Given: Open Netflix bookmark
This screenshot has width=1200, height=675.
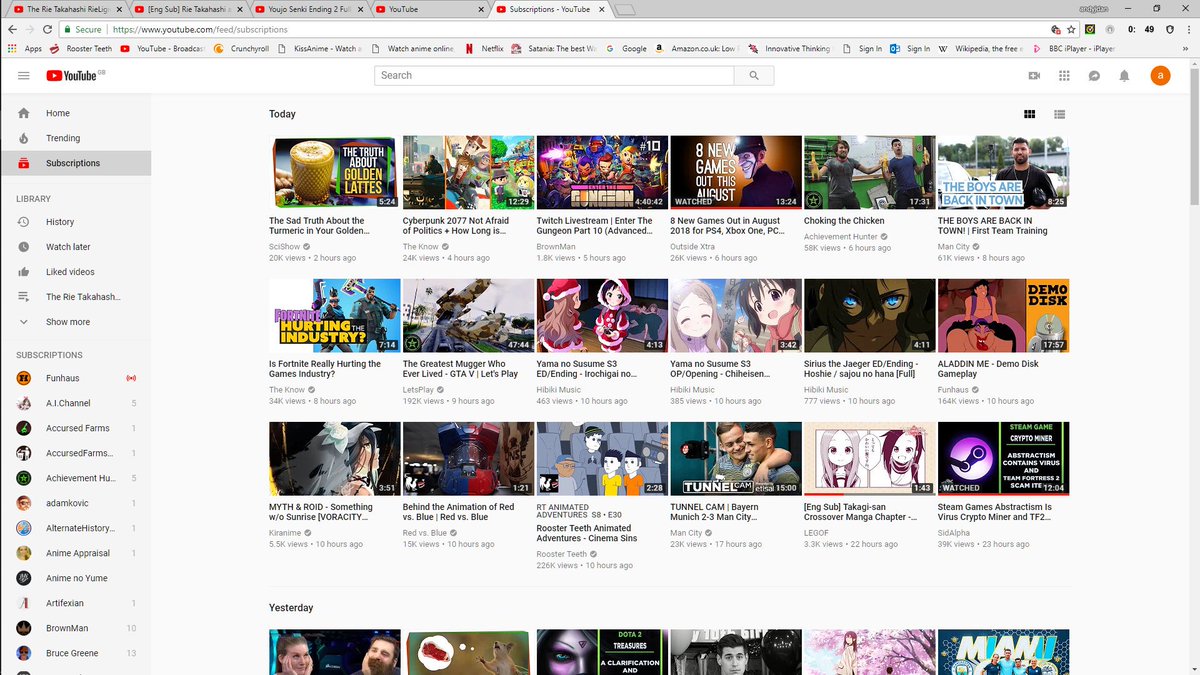Looking at the screenshot, I should (x=484, y=48).
